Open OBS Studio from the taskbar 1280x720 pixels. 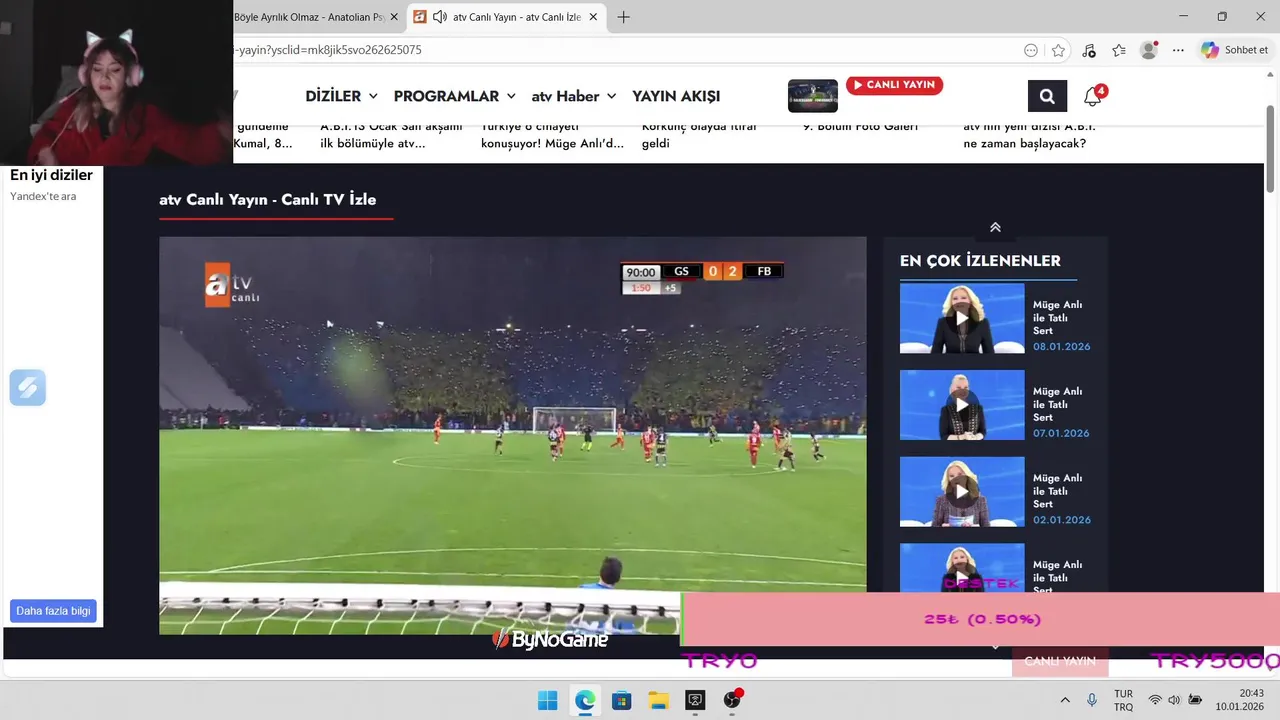click(732, 700)
